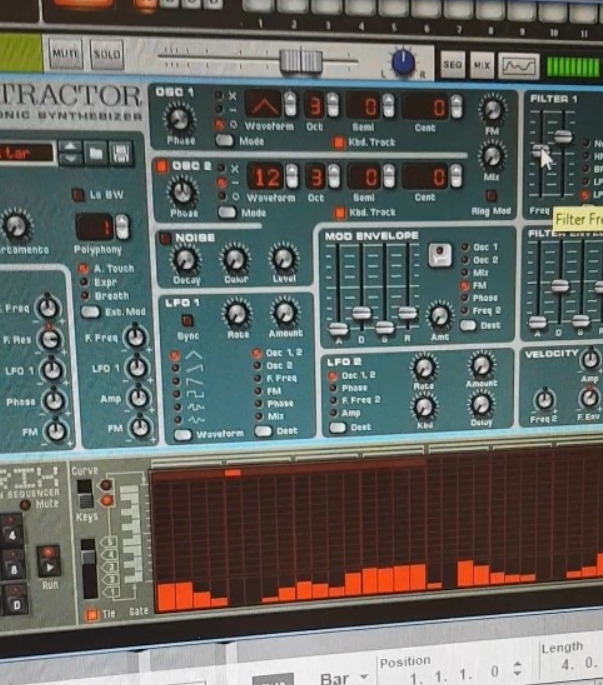The image size is (603, 685).
Task: Turn the FM knob beside OSC 1
Action: click(492, 109)
